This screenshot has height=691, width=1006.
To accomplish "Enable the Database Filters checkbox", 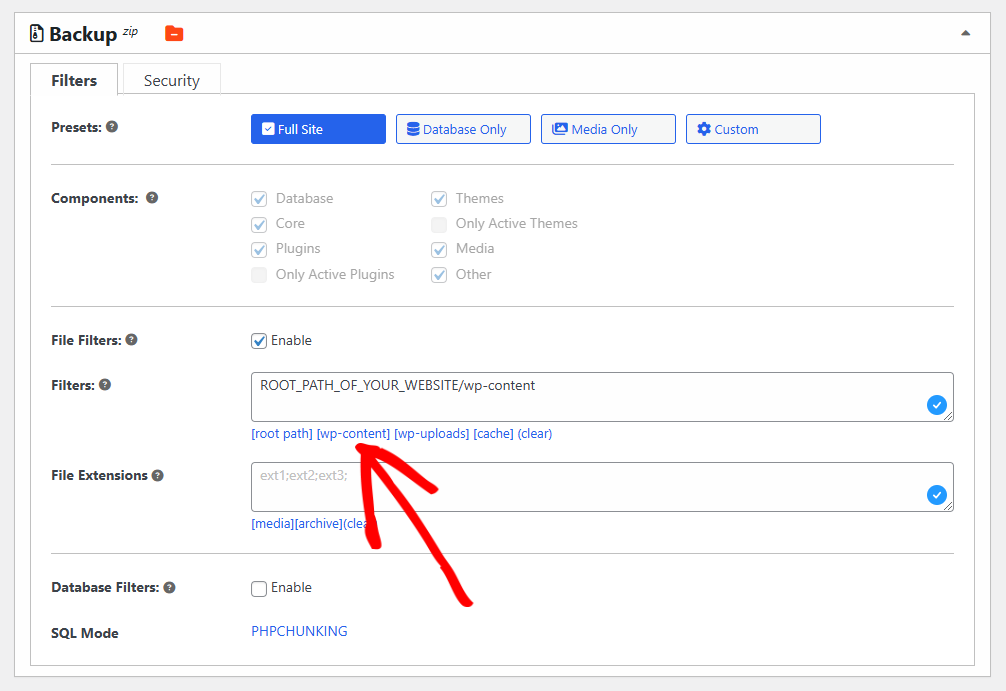I will click(x=259, y=589).
